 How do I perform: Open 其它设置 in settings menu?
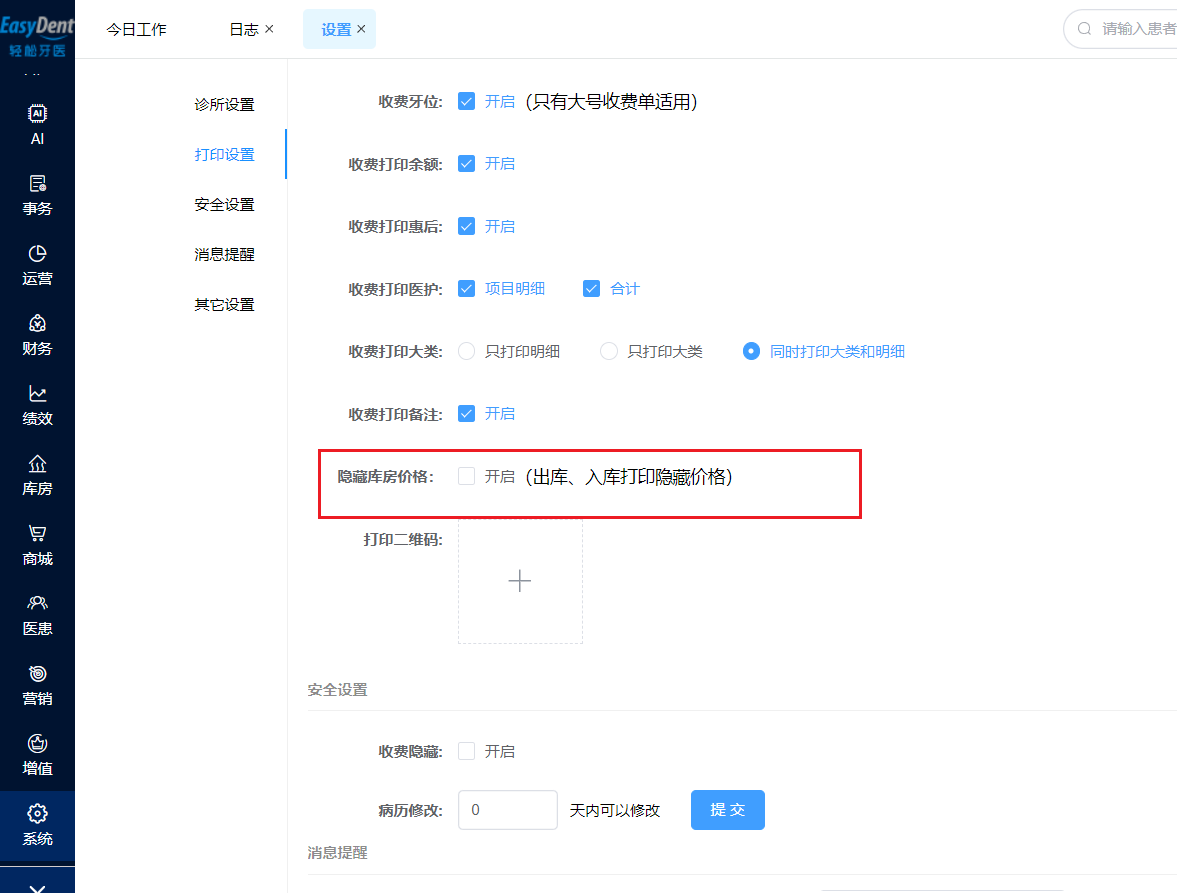click(x=224, y=305)
